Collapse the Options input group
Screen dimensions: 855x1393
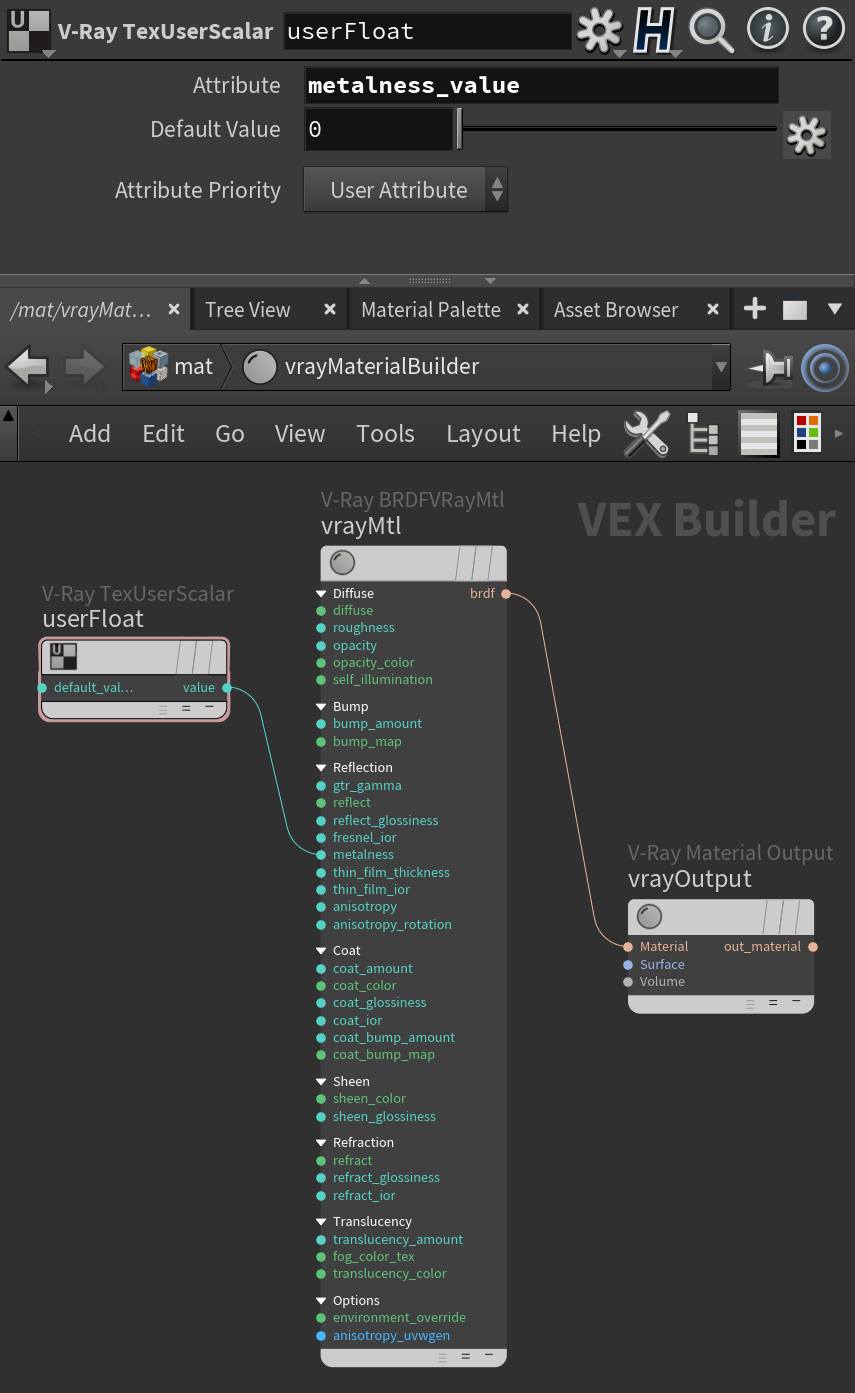(x=322, y=1301)
